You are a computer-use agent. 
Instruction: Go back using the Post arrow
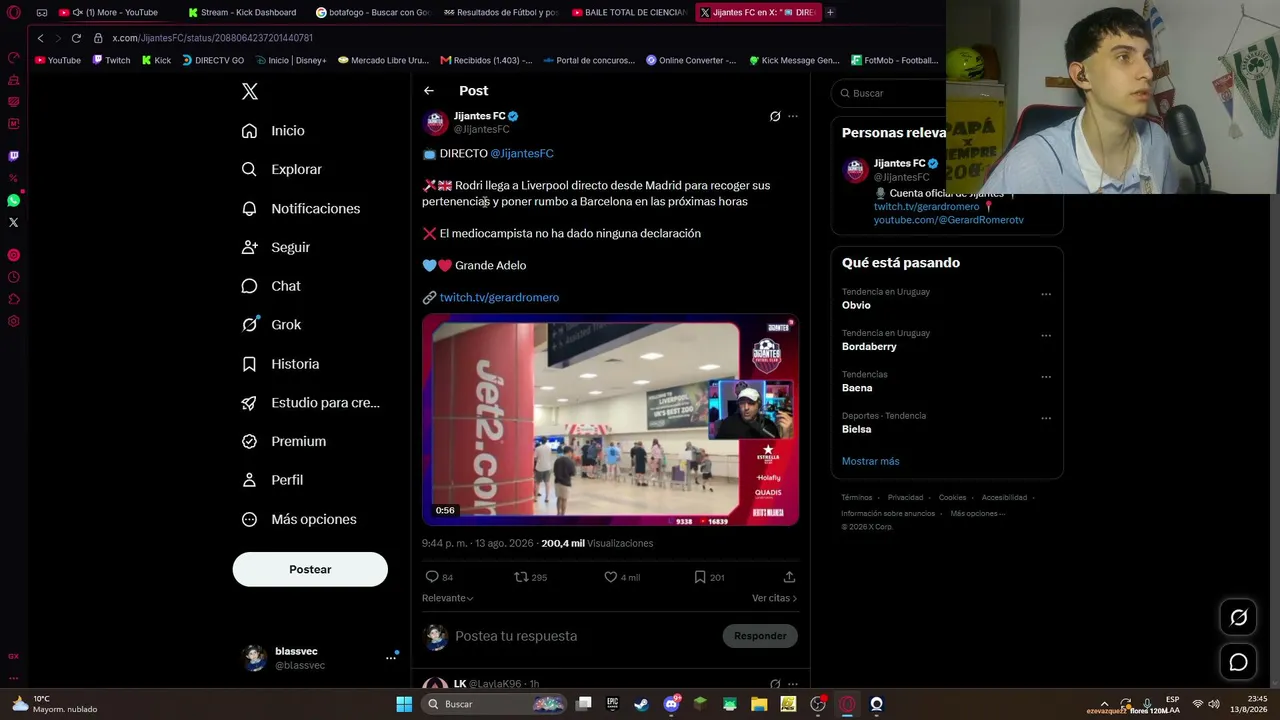click(x=429, y=91)
